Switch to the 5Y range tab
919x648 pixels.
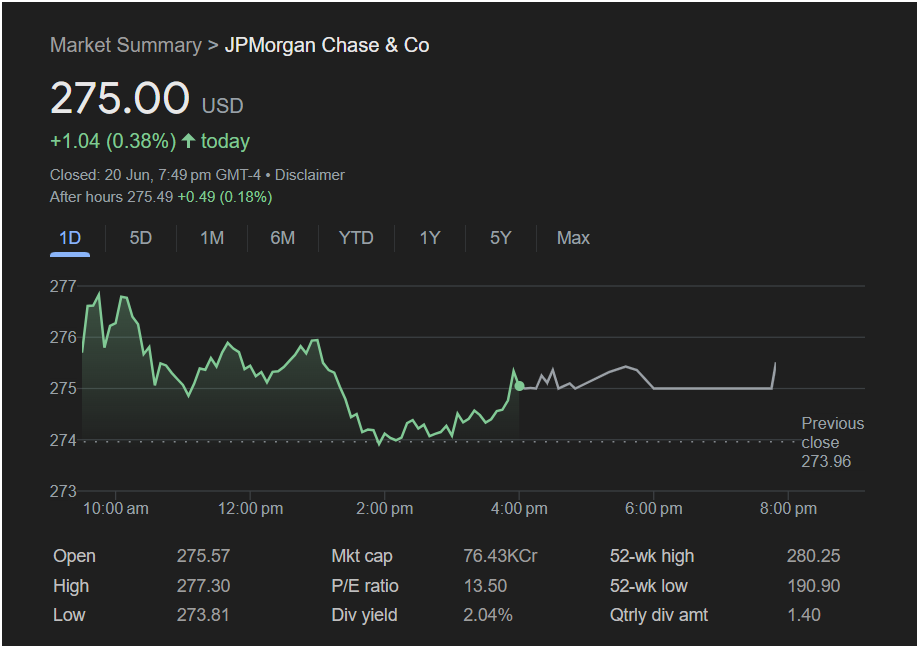point(501,238)
